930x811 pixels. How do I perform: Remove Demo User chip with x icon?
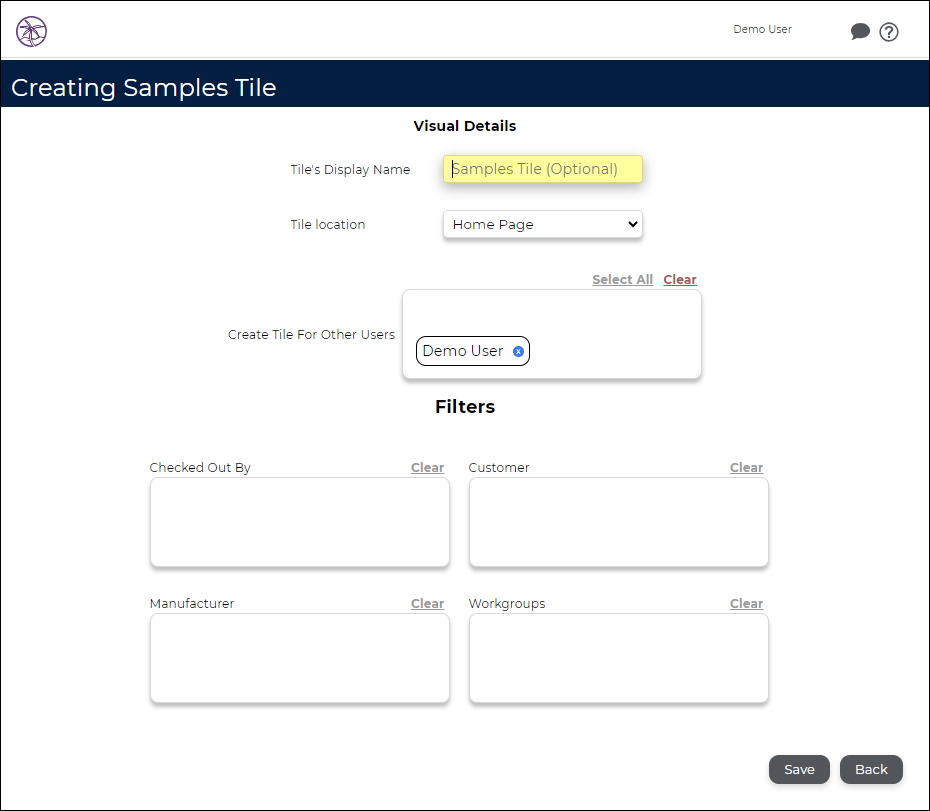pyautogui.click(x=518, y=351)
